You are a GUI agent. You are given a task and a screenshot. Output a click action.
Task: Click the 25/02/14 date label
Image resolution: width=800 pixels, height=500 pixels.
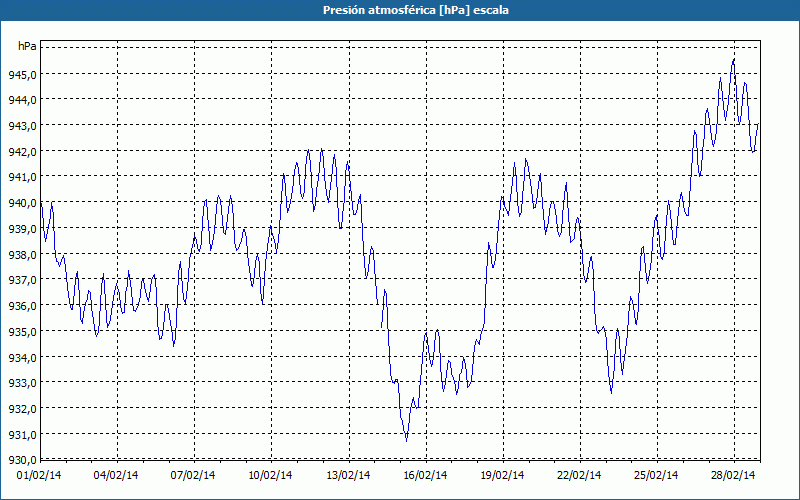pyautogui.click(x=656, y=476)
